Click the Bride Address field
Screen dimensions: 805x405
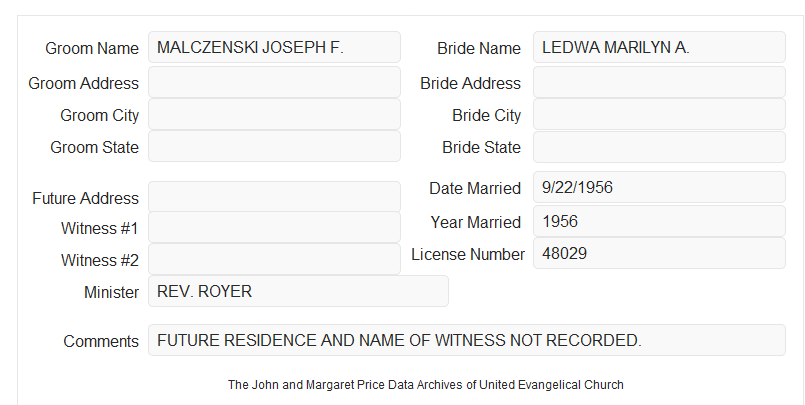[659, 82]
